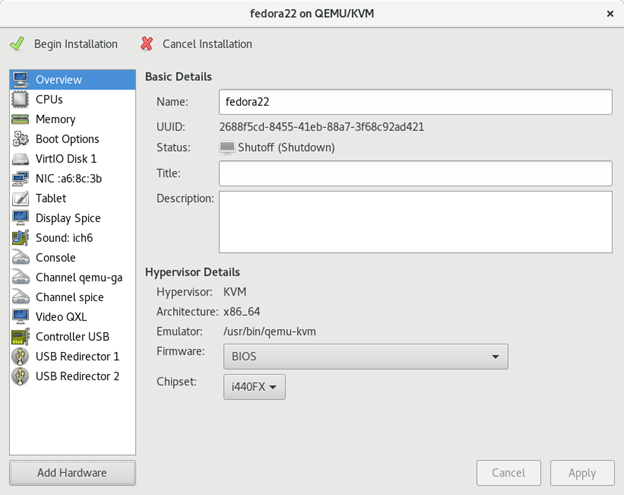The image size is (624, 495).
Task: Click Cancel Installation label
Action: [x=207, y=44]
